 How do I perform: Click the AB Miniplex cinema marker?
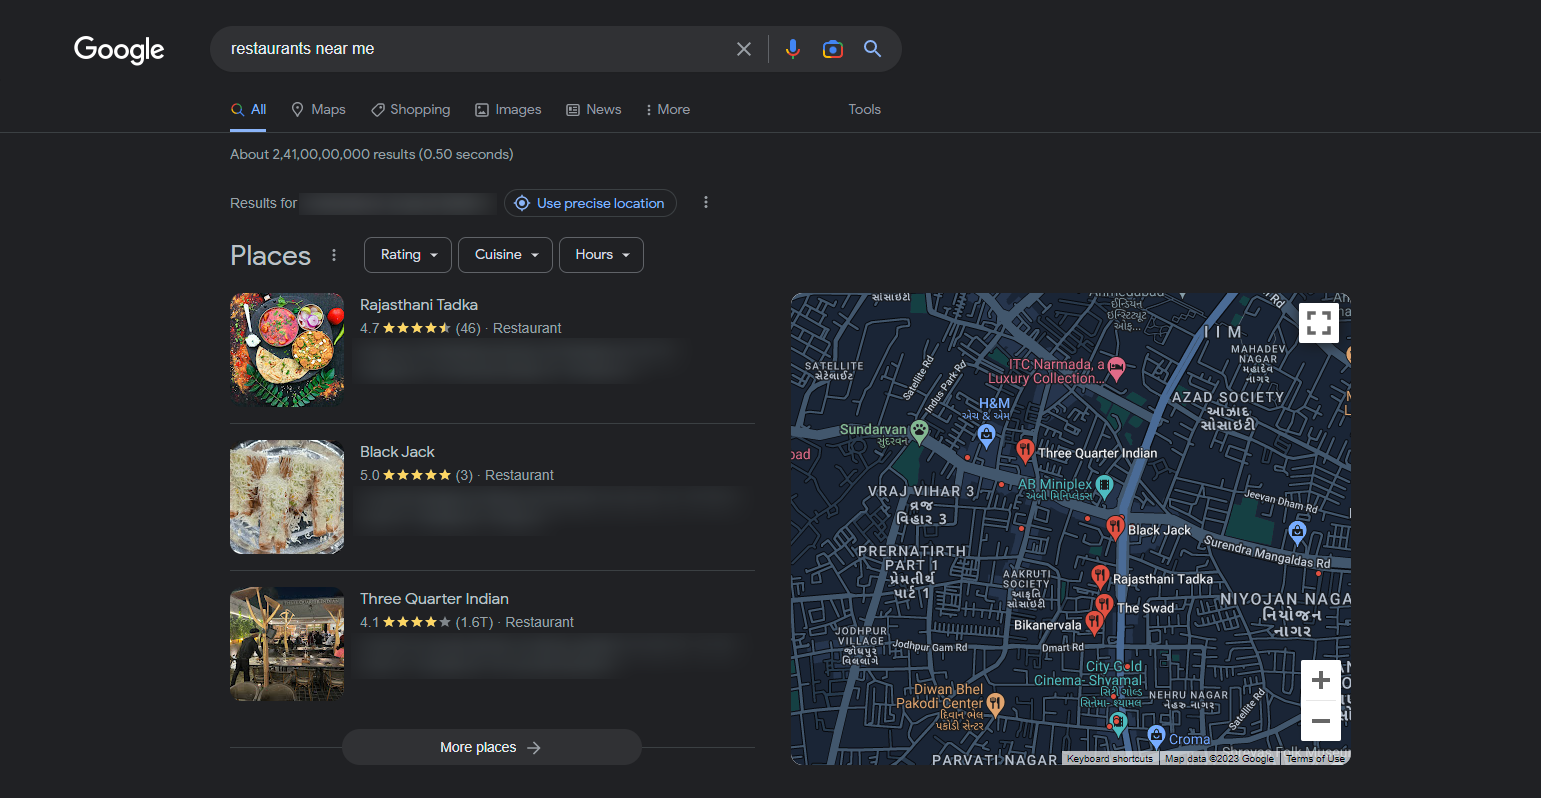1105,487
